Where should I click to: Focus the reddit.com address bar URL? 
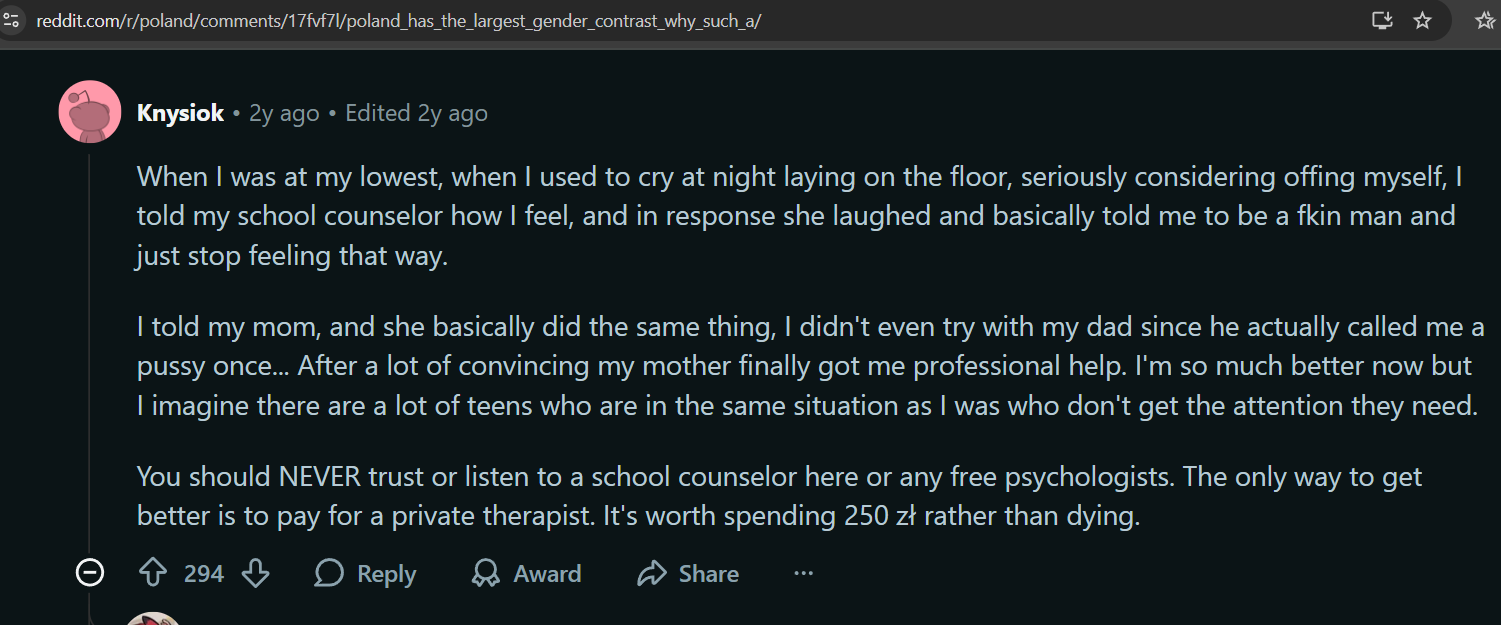click(x=400, y=20)
